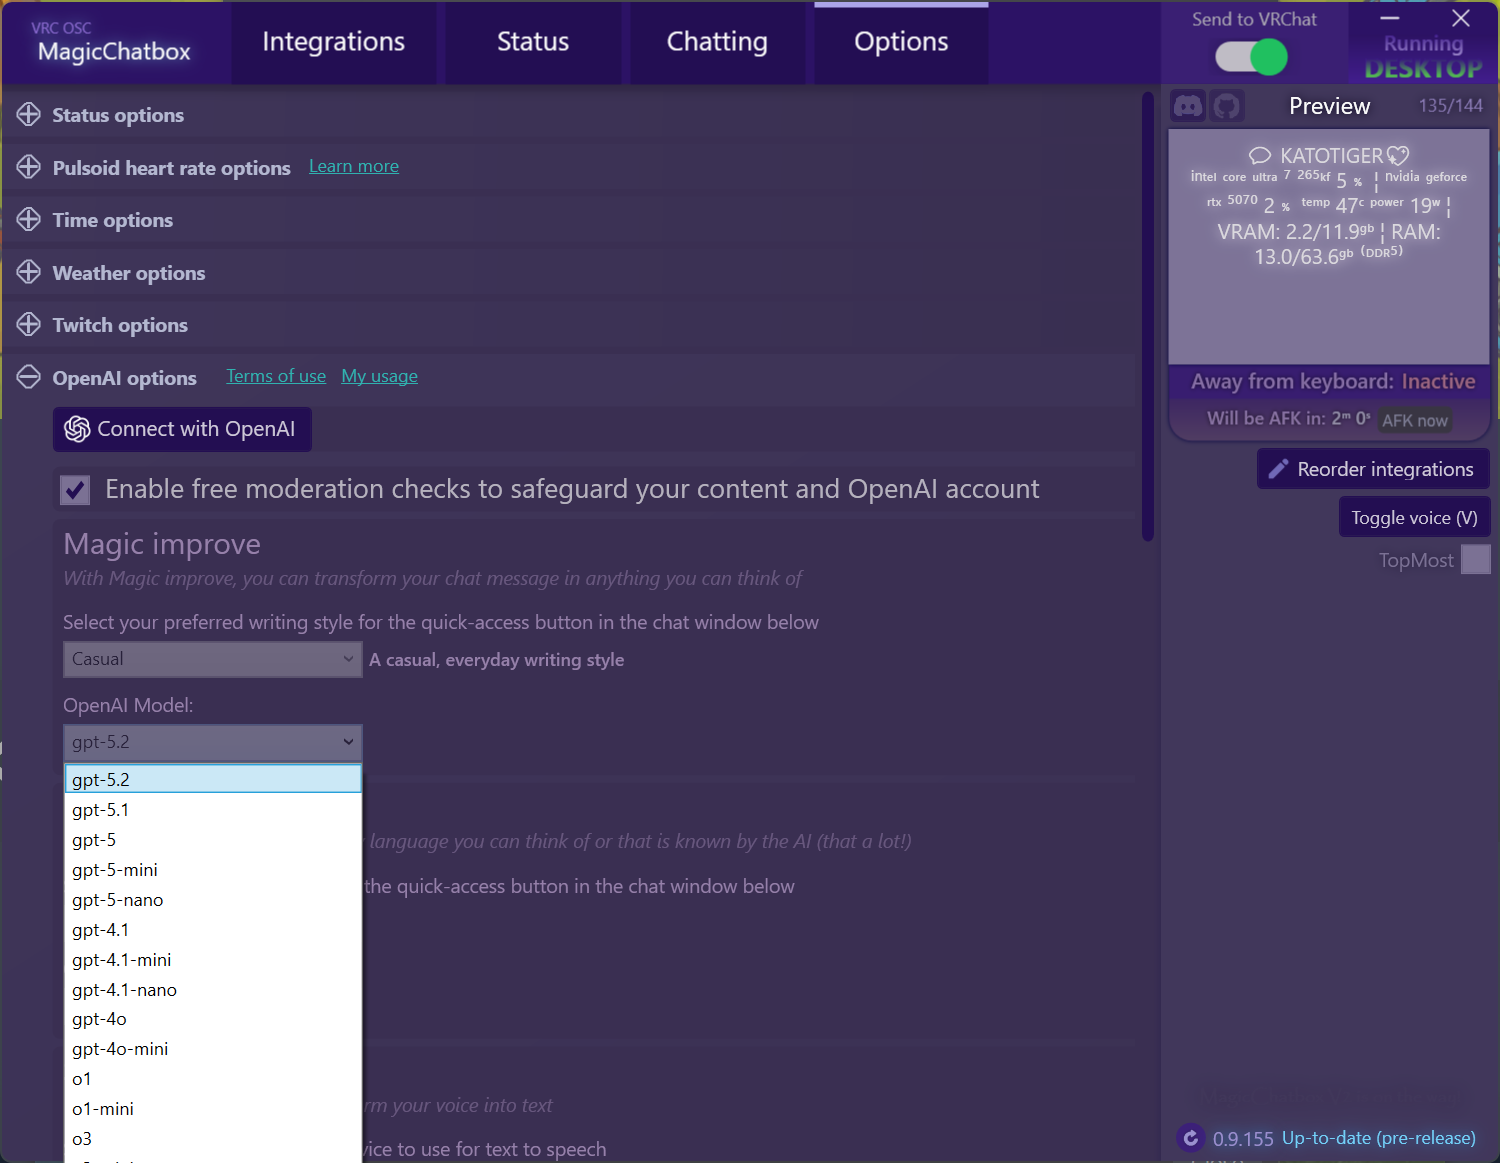Collapse the OpenAI options section
The image size is (1500, 1163).
click(x=29, y=377)
